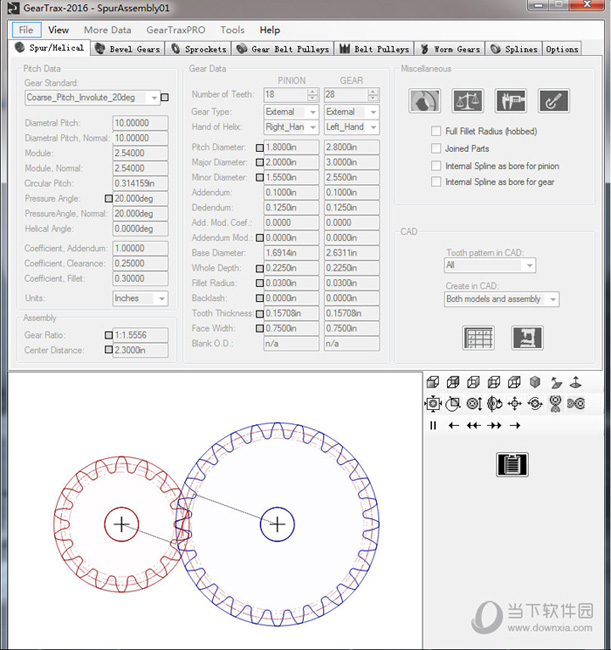Image resolution: width=611 pixels, height=650 pixels.
Task: Open the balance scale icon in Miscellaneous
Action: click(468, 101)
